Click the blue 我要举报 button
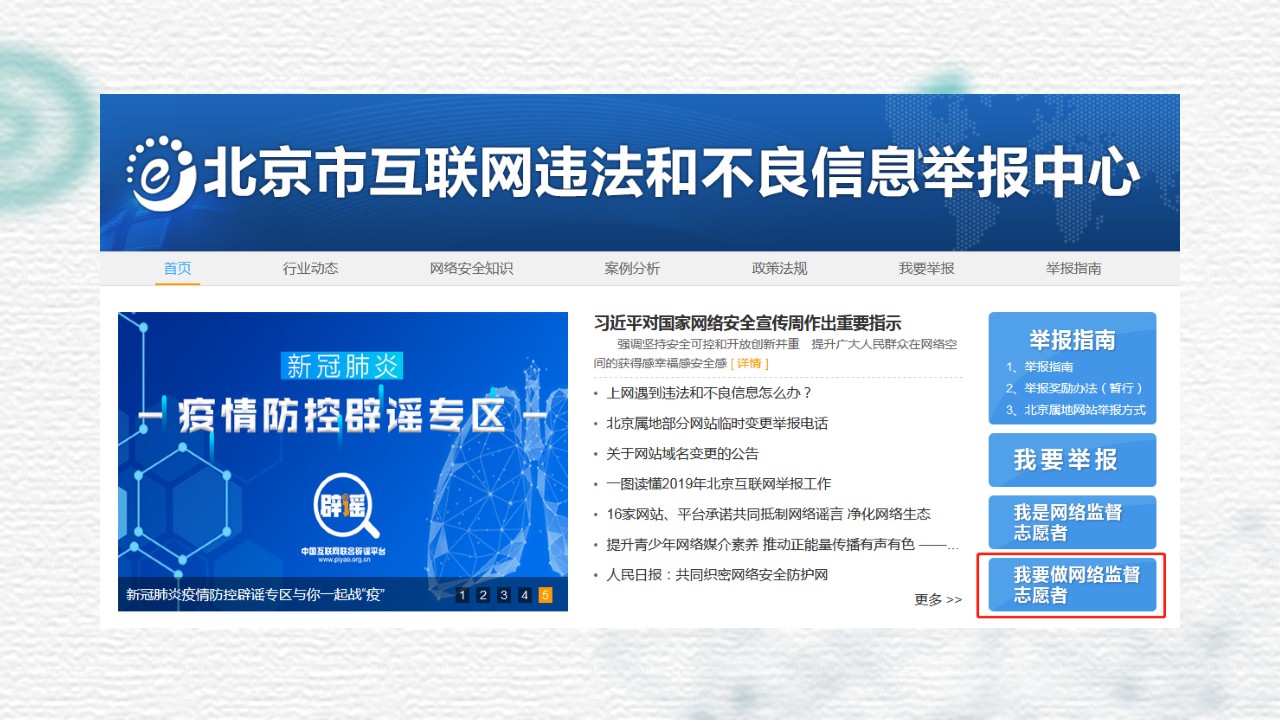1280x720 pixels. pos(1072,460)
